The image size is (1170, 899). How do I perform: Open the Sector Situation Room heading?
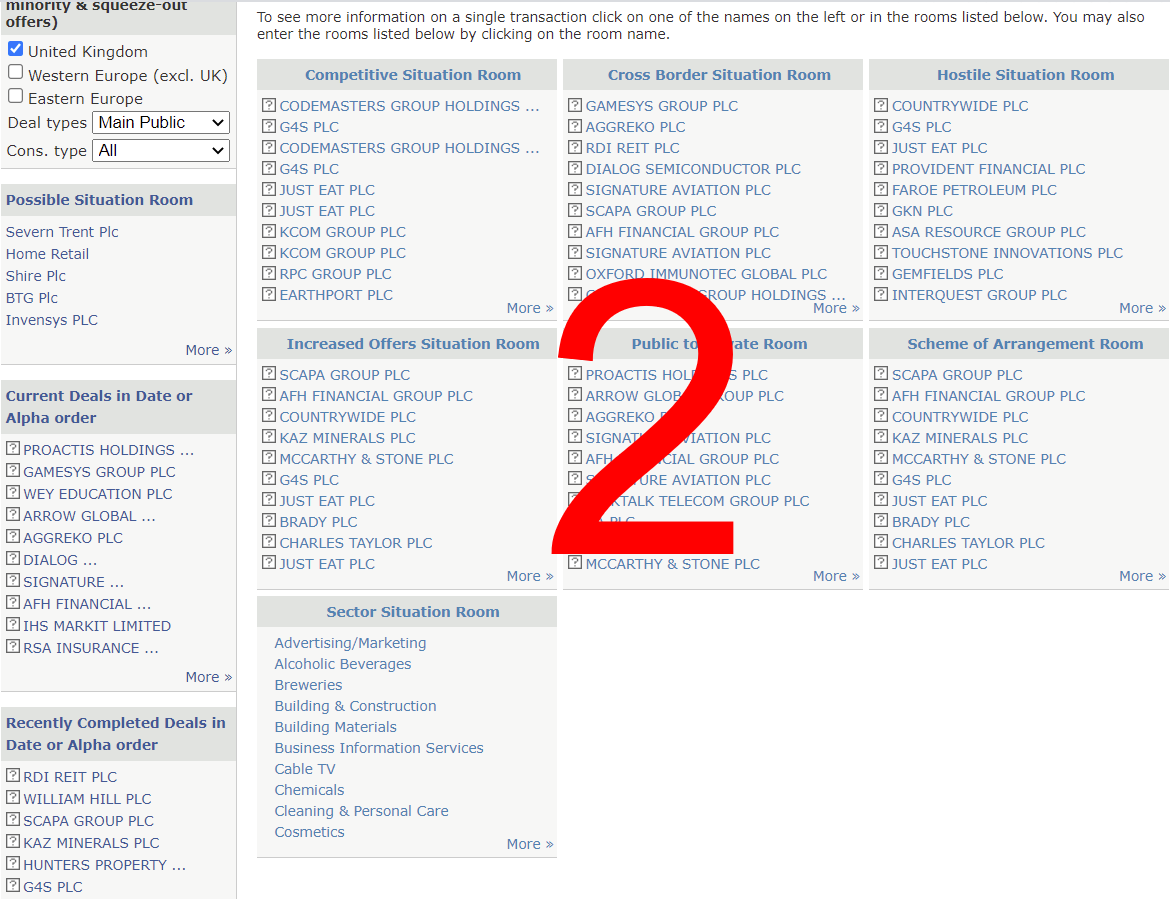(x=413, y=612)
